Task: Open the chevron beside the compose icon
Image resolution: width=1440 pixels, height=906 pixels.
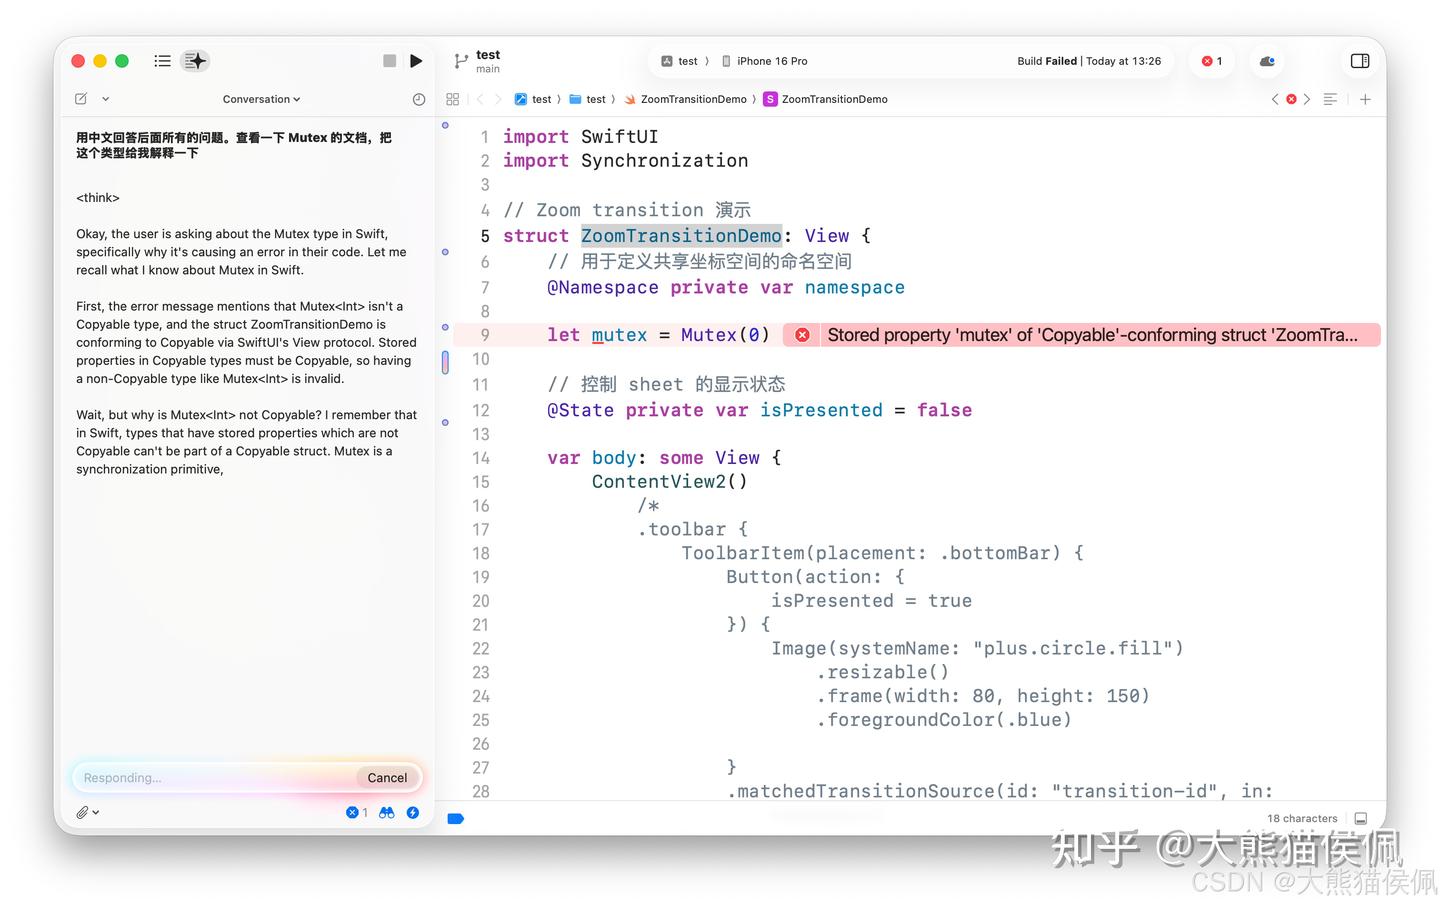Action: tap(105, 99)
